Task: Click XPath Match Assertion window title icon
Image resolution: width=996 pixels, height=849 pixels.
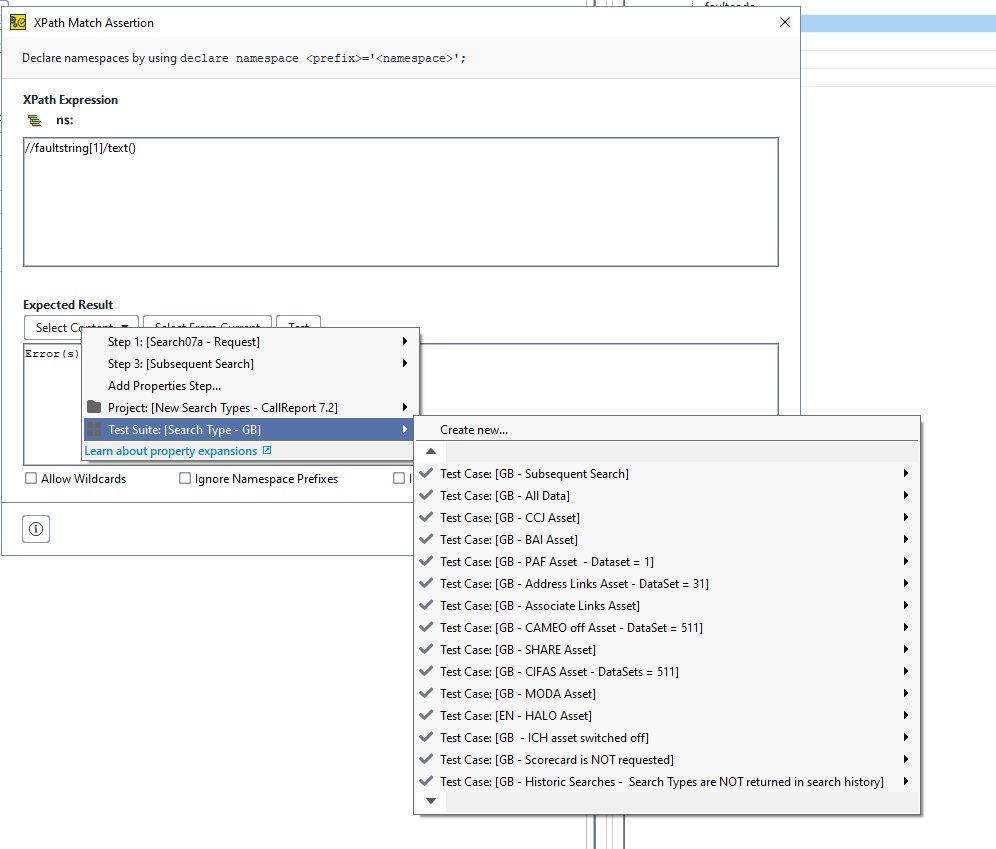Action: (x=17, y=22)
